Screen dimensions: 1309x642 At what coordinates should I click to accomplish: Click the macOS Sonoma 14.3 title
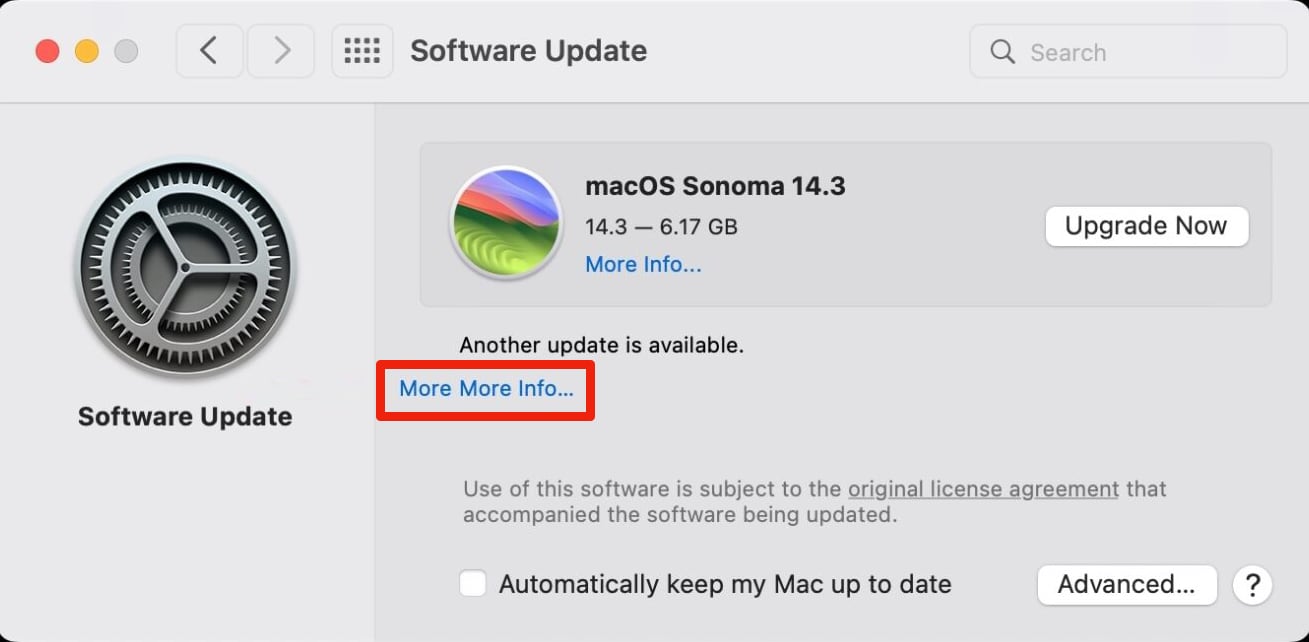(715, 186)
